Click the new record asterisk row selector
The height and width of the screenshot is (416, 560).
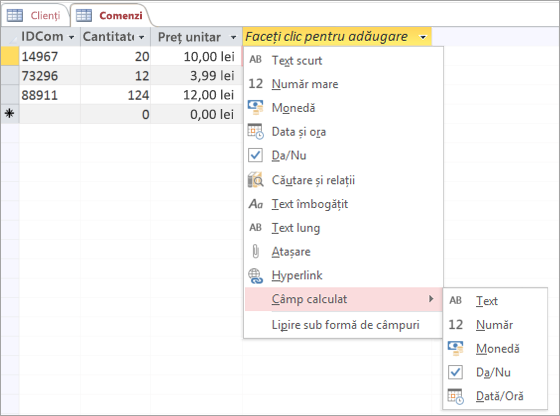tap(10, 114)
